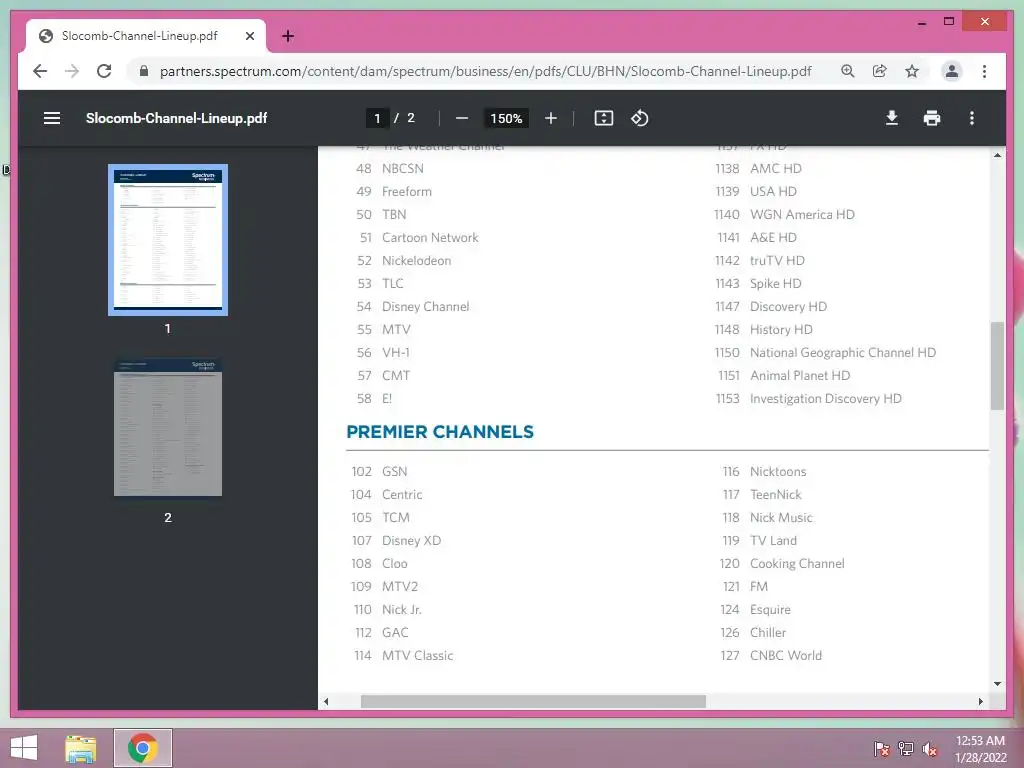Viewport: 1024px width, 768px height.
Task: Rotate the PDF counterclockwise
Action: point(639,118)
